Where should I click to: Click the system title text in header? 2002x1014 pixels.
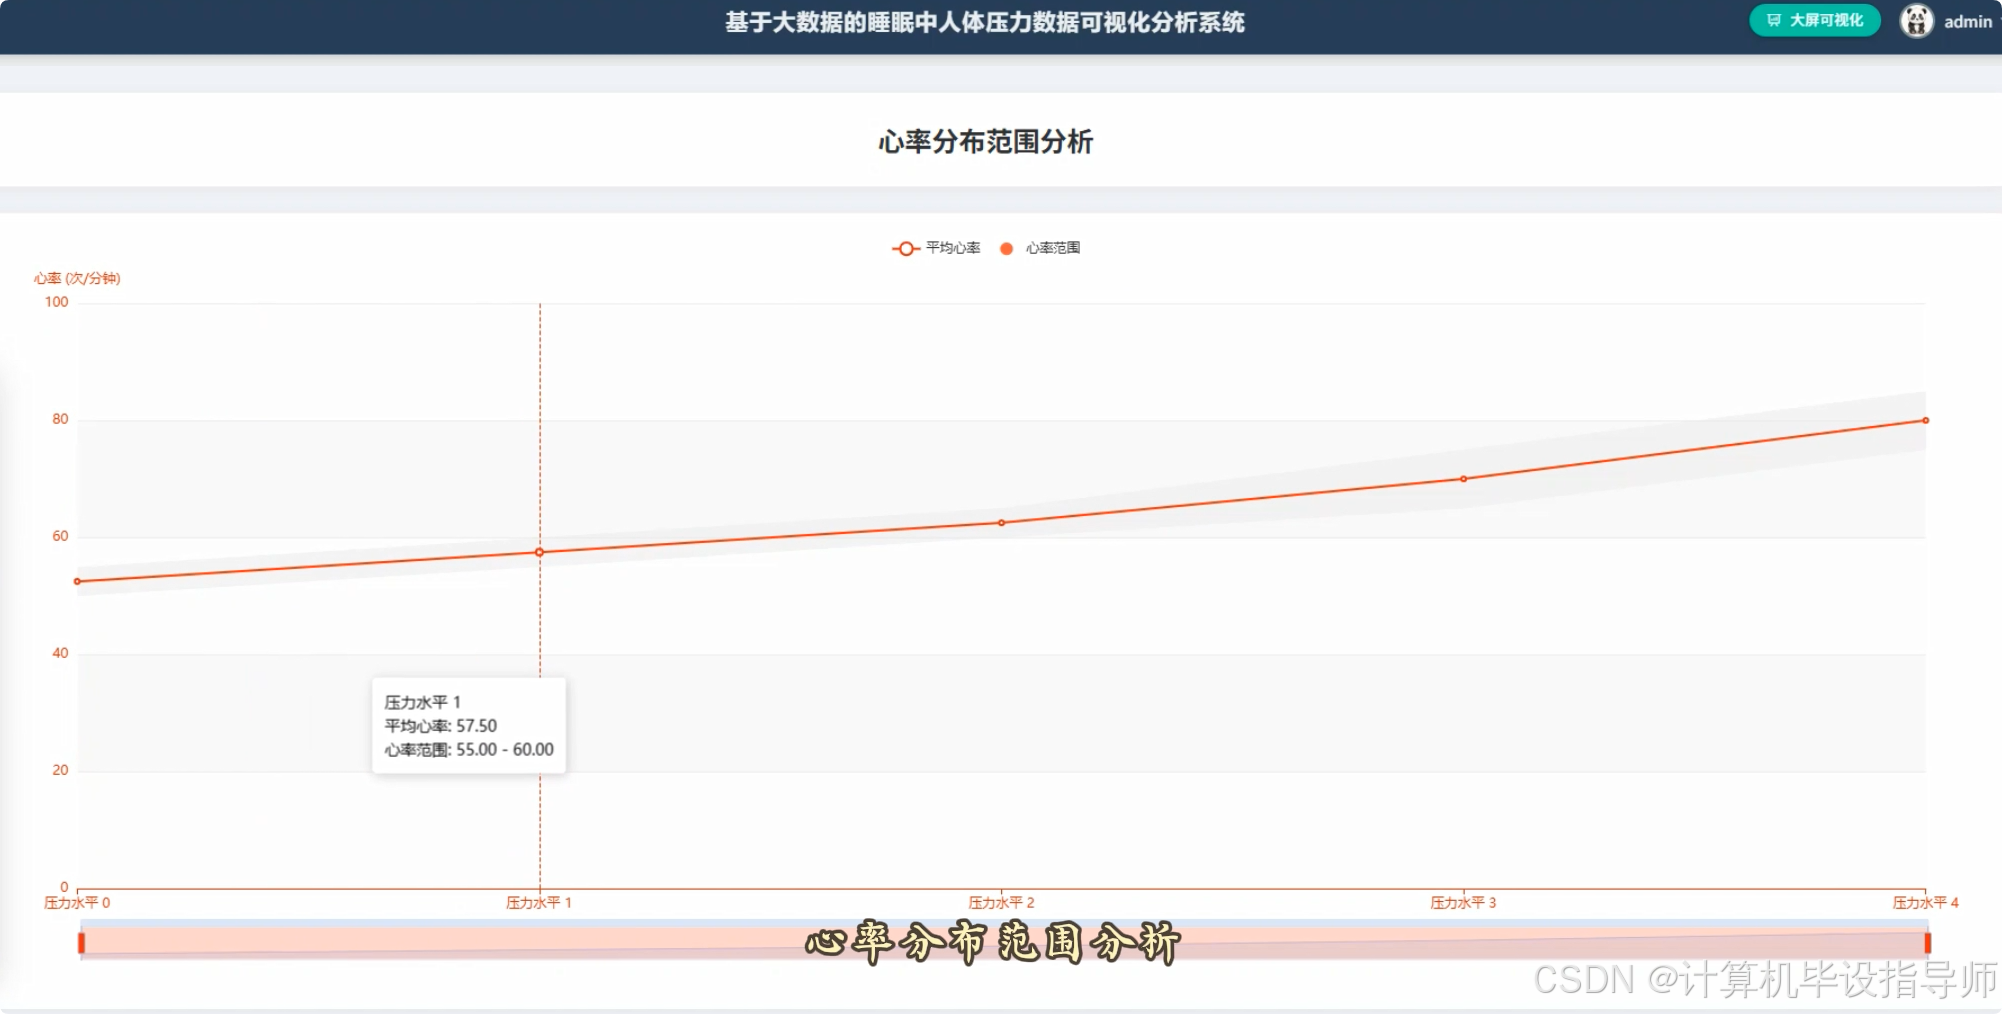(x=985, y=22)
